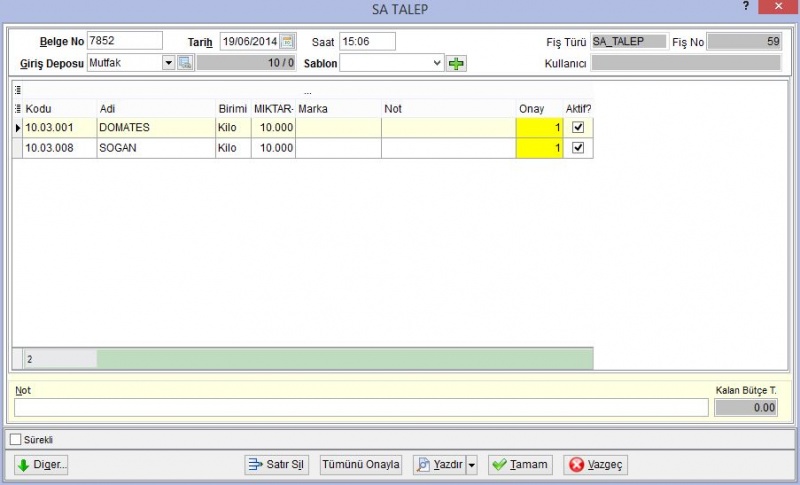
Task: Uncheck Aktif checkbox for SOGAN row
Action: click(578, 147)
